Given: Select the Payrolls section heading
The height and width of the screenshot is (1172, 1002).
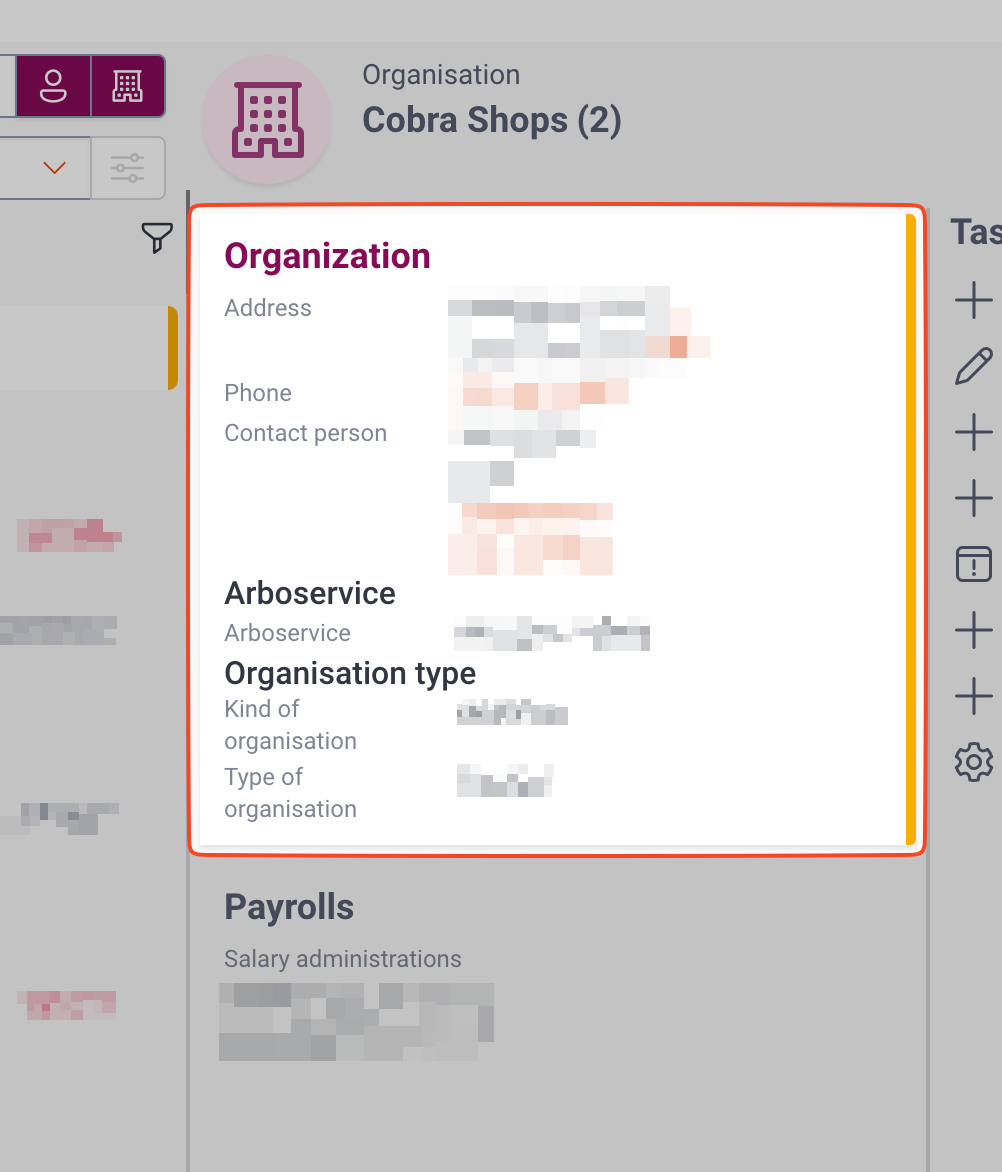Looking at the screenshot, I should click(x=289, y=907).
